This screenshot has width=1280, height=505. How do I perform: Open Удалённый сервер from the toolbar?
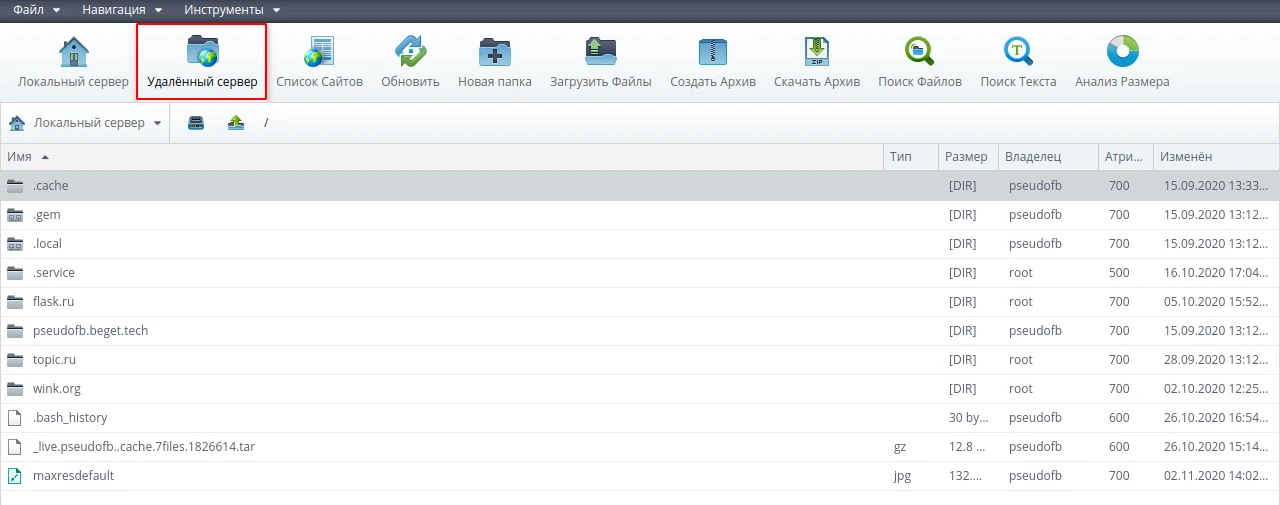click(202, 51)
